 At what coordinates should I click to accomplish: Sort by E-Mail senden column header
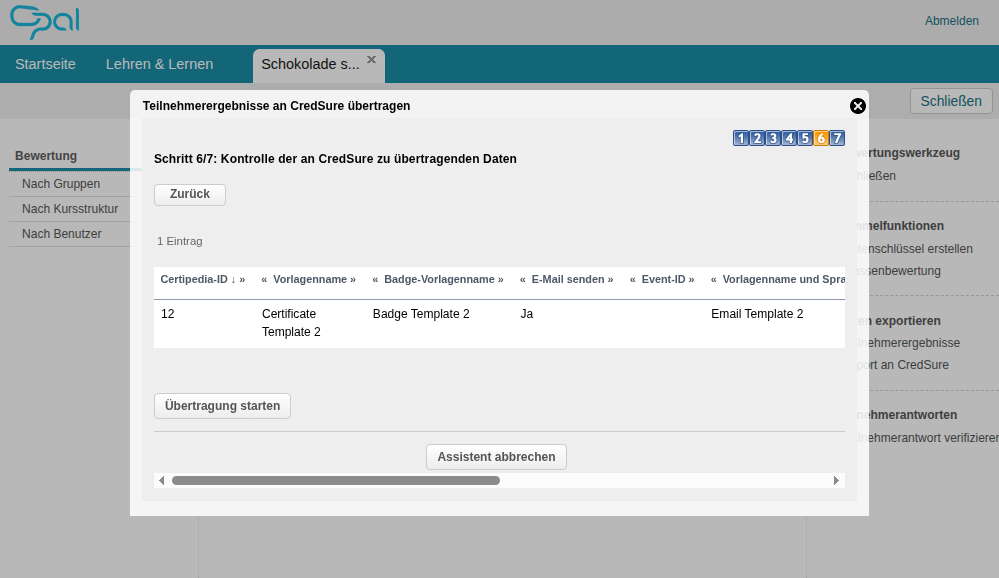point(567,279)
